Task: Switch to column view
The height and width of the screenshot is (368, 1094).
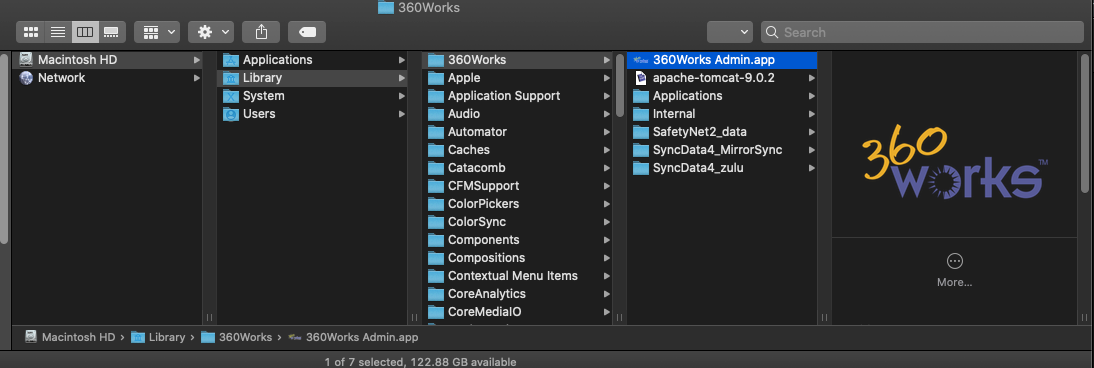Action: (x=84, y=32)
